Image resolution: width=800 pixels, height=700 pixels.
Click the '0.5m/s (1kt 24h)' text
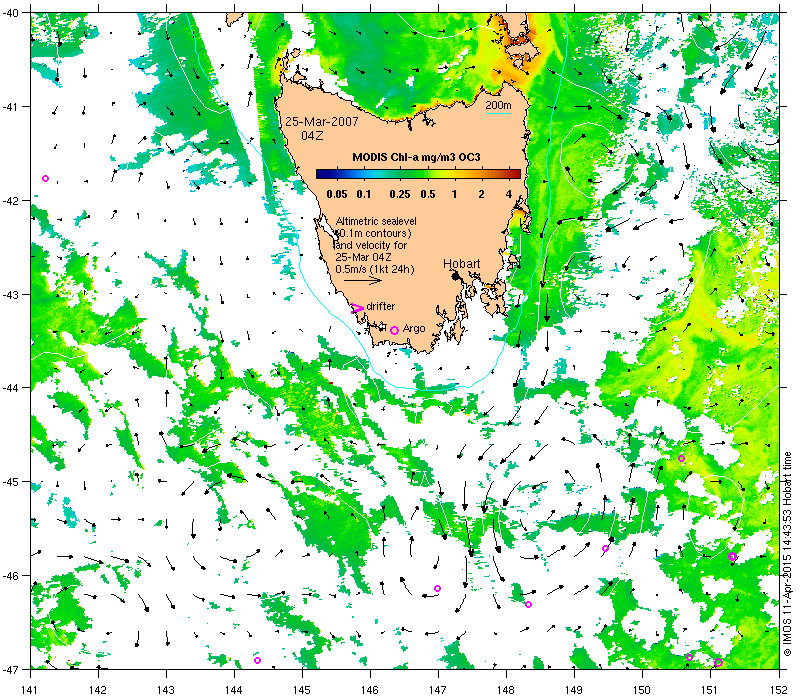click(374, 269)
